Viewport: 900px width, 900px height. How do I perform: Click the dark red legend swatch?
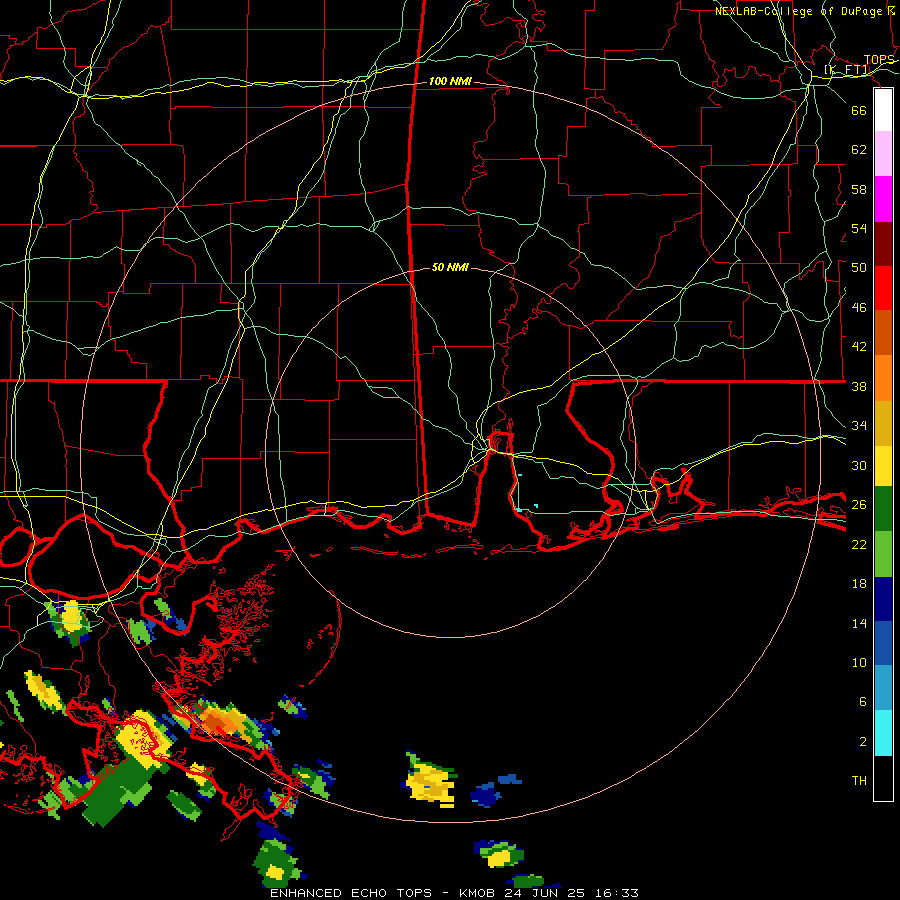[883, 244]
